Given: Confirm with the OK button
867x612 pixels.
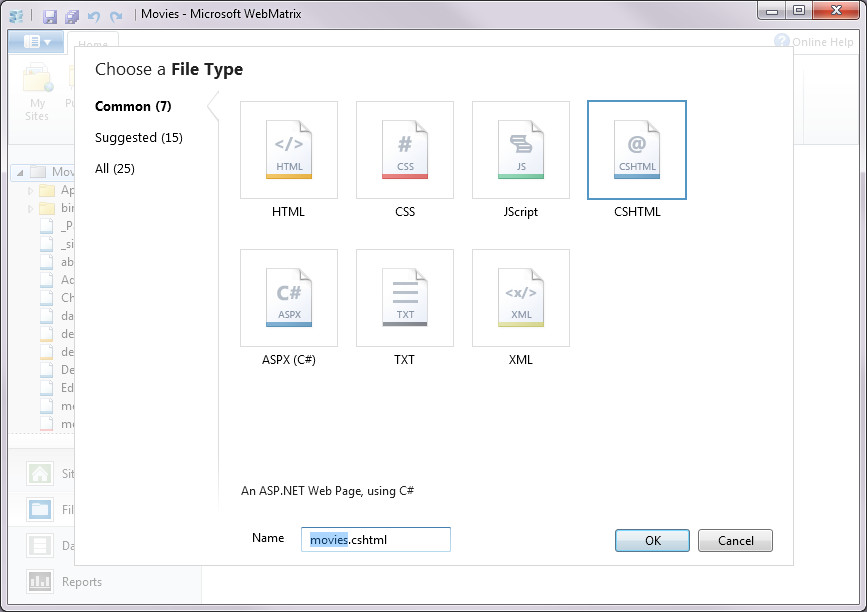Looking at the screenshot, I should click(652, 540).
